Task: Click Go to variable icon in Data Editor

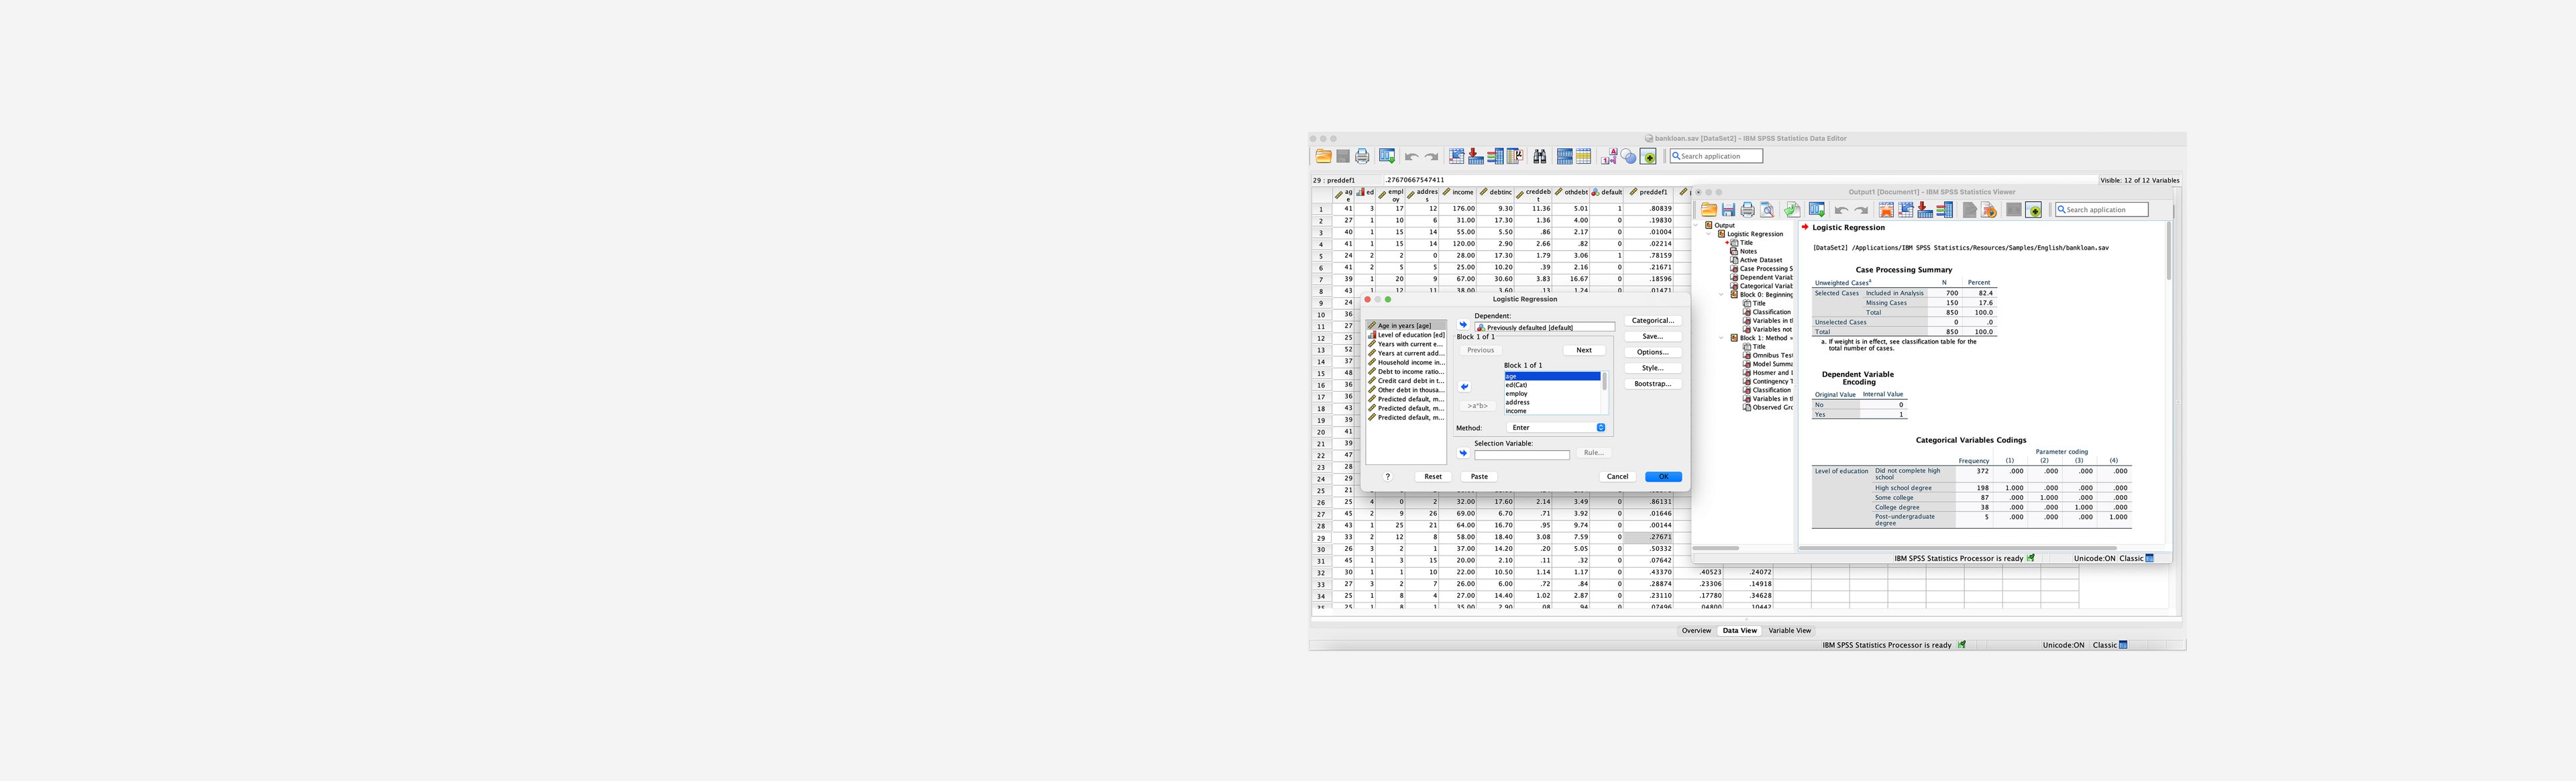Action: tap(1476, 156)
